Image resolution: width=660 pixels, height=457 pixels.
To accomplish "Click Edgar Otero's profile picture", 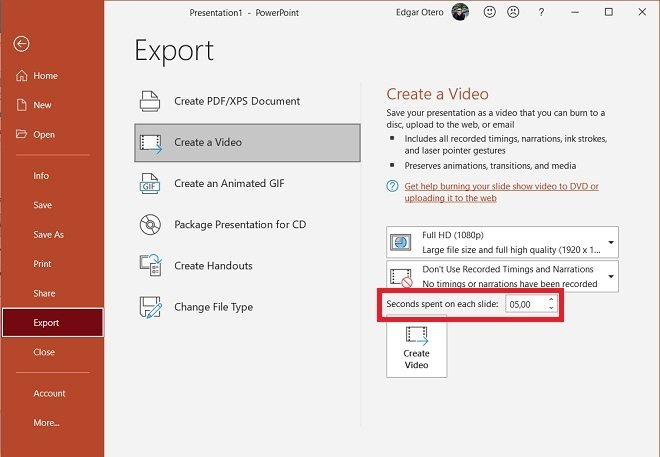I will click(460, 12).
